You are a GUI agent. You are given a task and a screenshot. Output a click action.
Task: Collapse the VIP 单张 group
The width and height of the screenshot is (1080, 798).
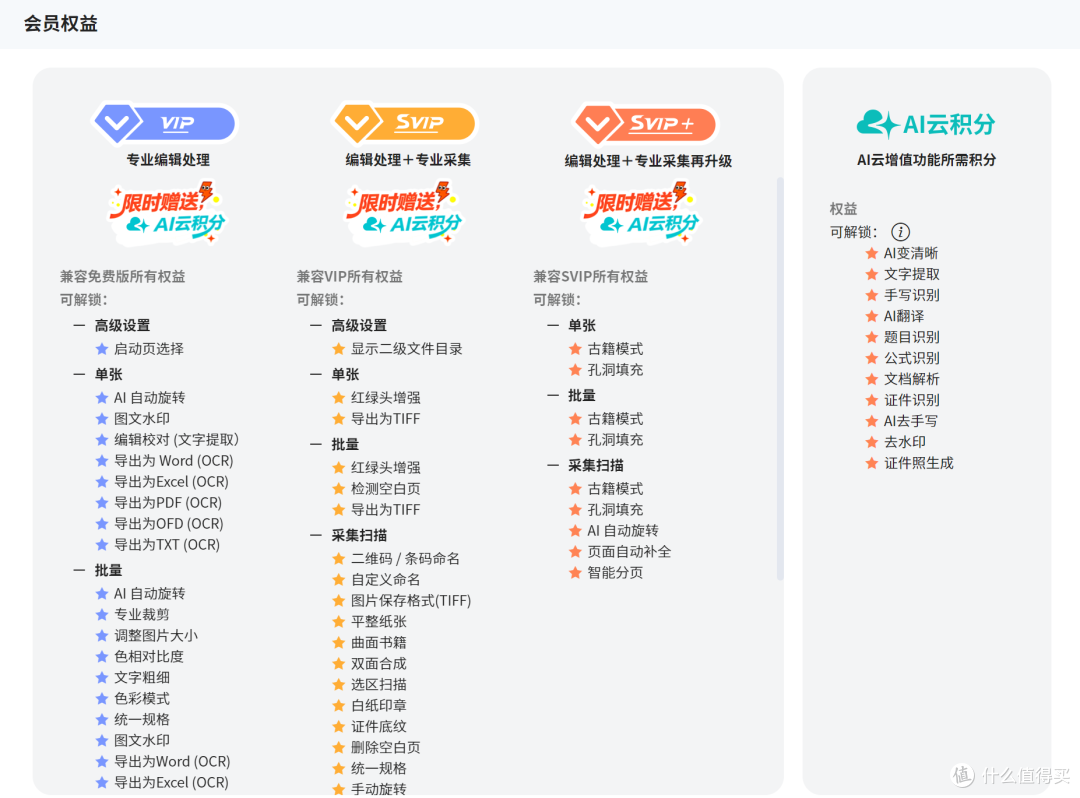point(79,375)
